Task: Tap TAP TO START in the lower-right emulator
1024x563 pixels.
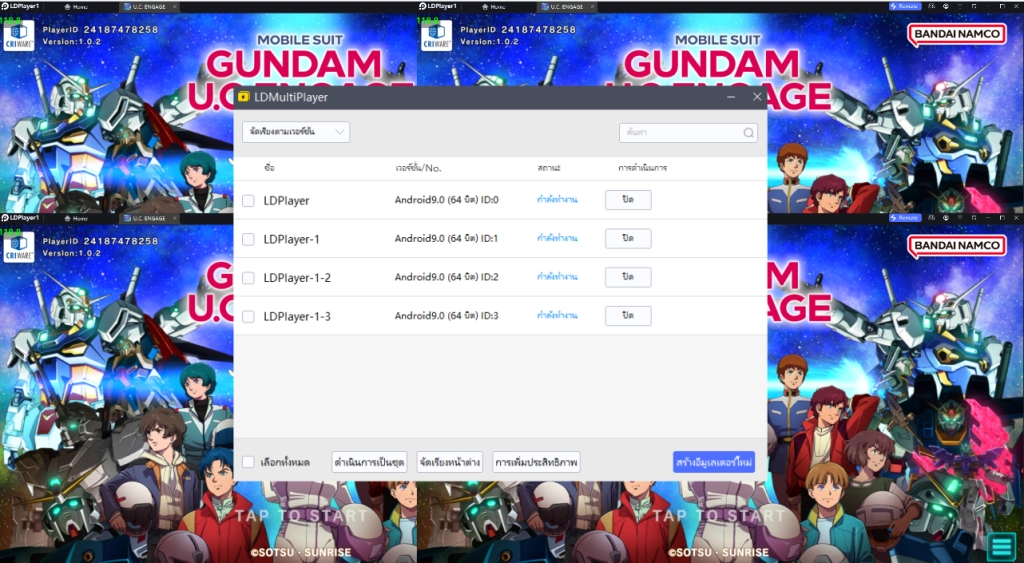Action: click(x=718, y=516)
